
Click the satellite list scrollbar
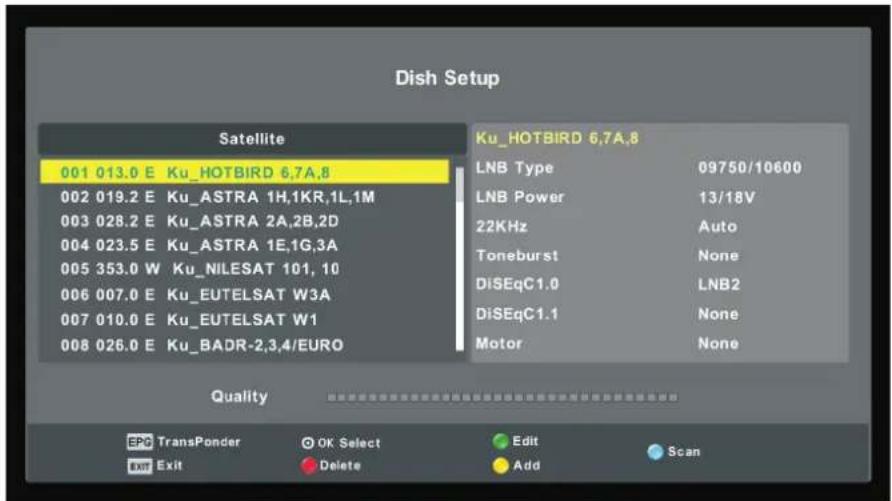460,259
